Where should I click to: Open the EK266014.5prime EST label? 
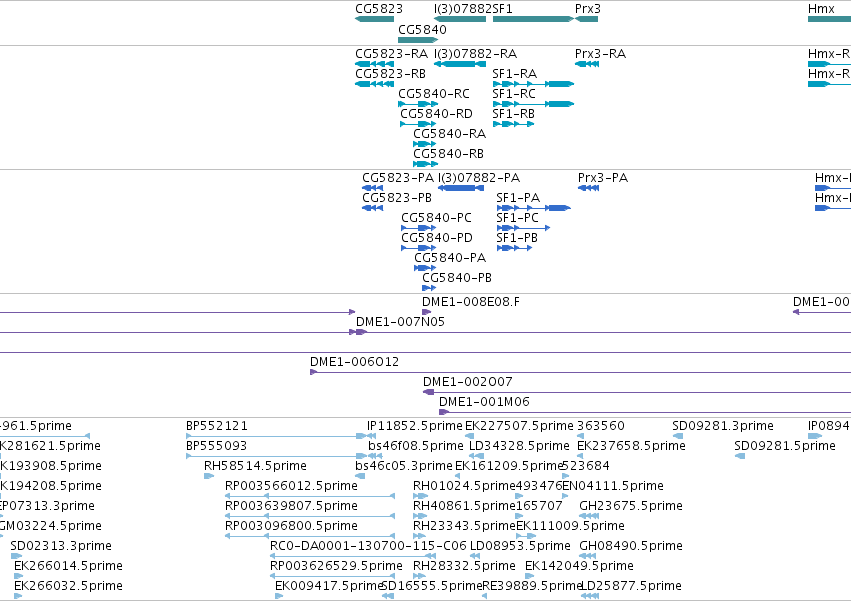[68, 567]
